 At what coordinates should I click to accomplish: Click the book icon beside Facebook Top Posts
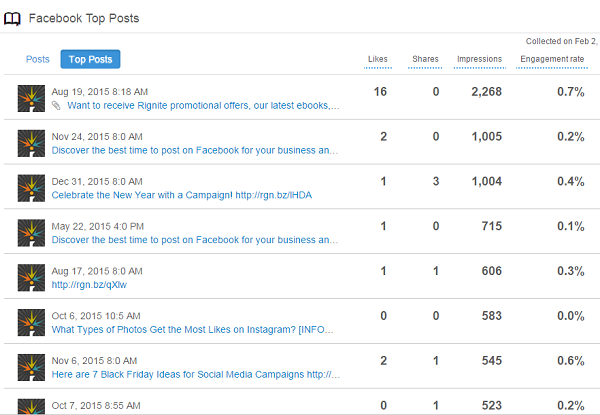(12, 18)
